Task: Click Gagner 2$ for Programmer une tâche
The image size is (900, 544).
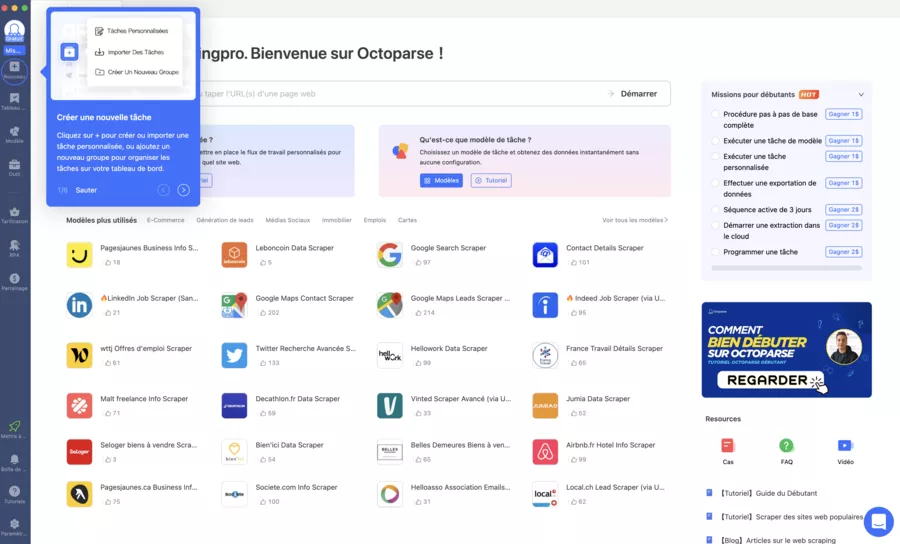Action: [844, 252]
